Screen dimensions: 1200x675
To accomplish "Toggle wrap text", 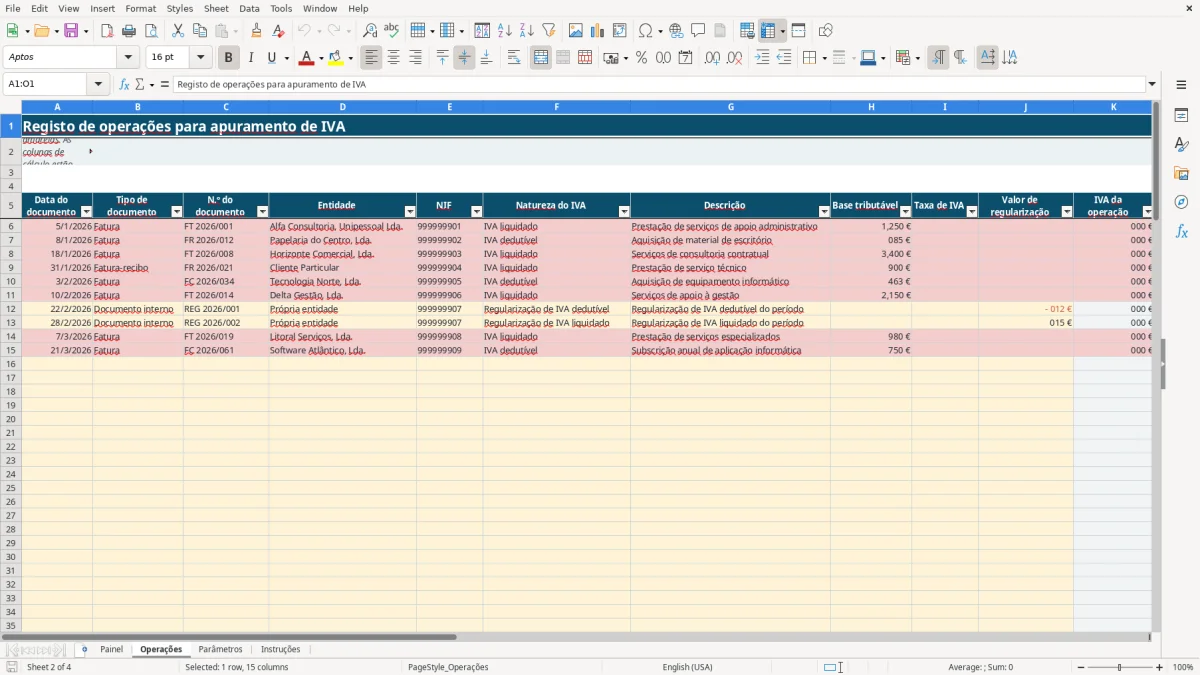I will (x=514, y=58).
